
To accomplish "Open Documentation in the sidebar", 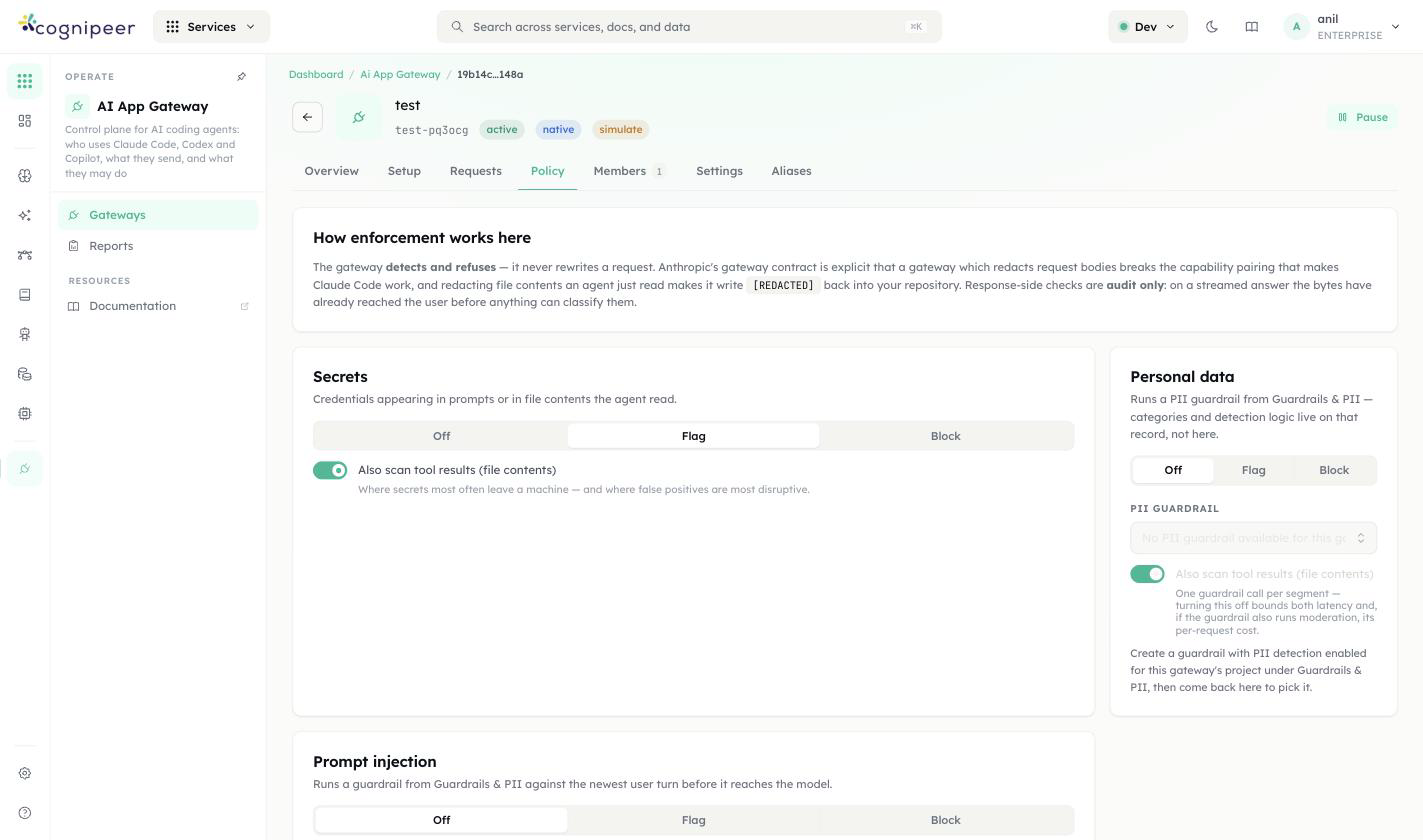I will (x=158, y=306).
